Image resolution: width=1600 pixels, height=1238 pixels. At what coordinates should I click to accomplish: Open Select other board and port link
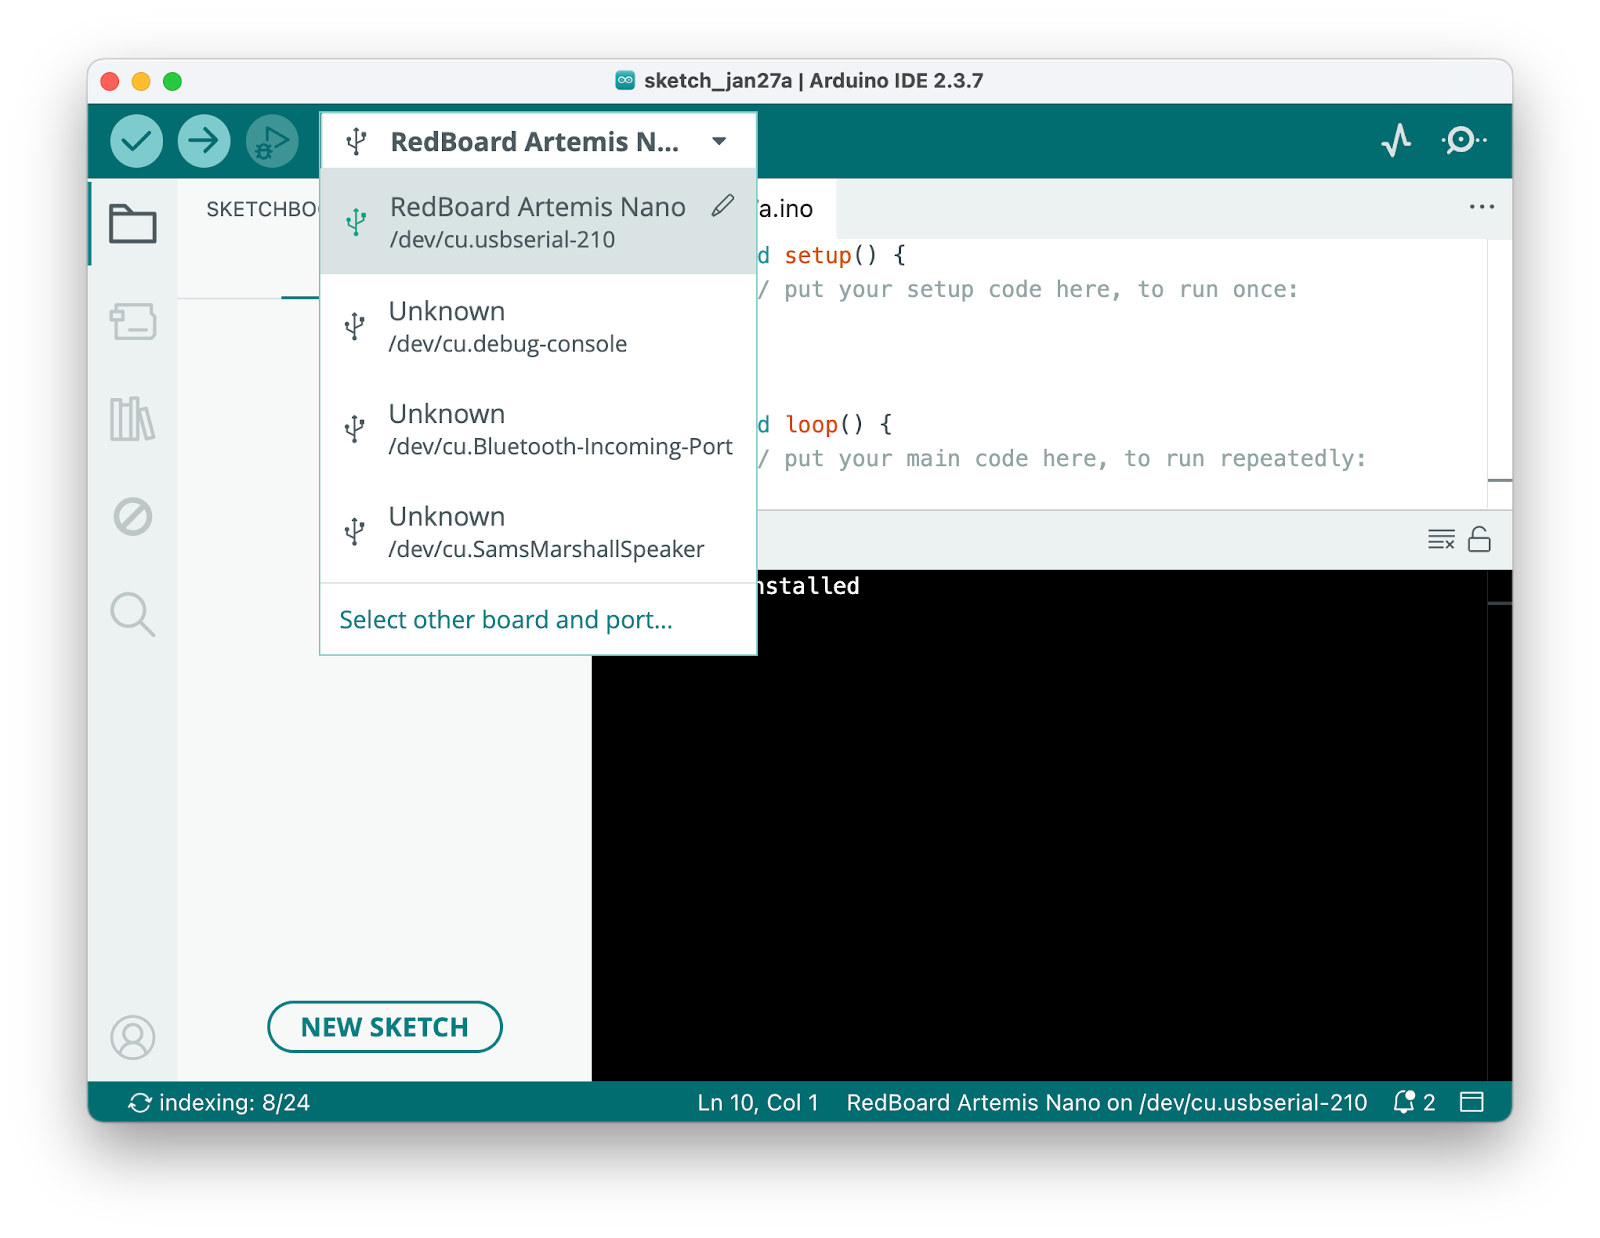point(505,620)
